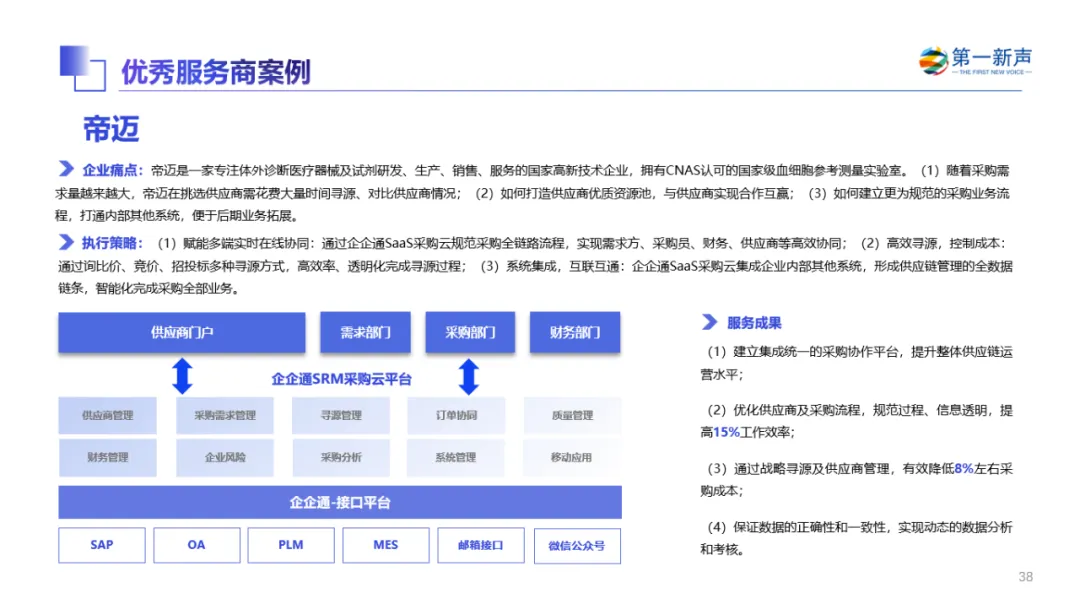
Task: Select the 微信公众号 box
Action: tap(577, 546)
